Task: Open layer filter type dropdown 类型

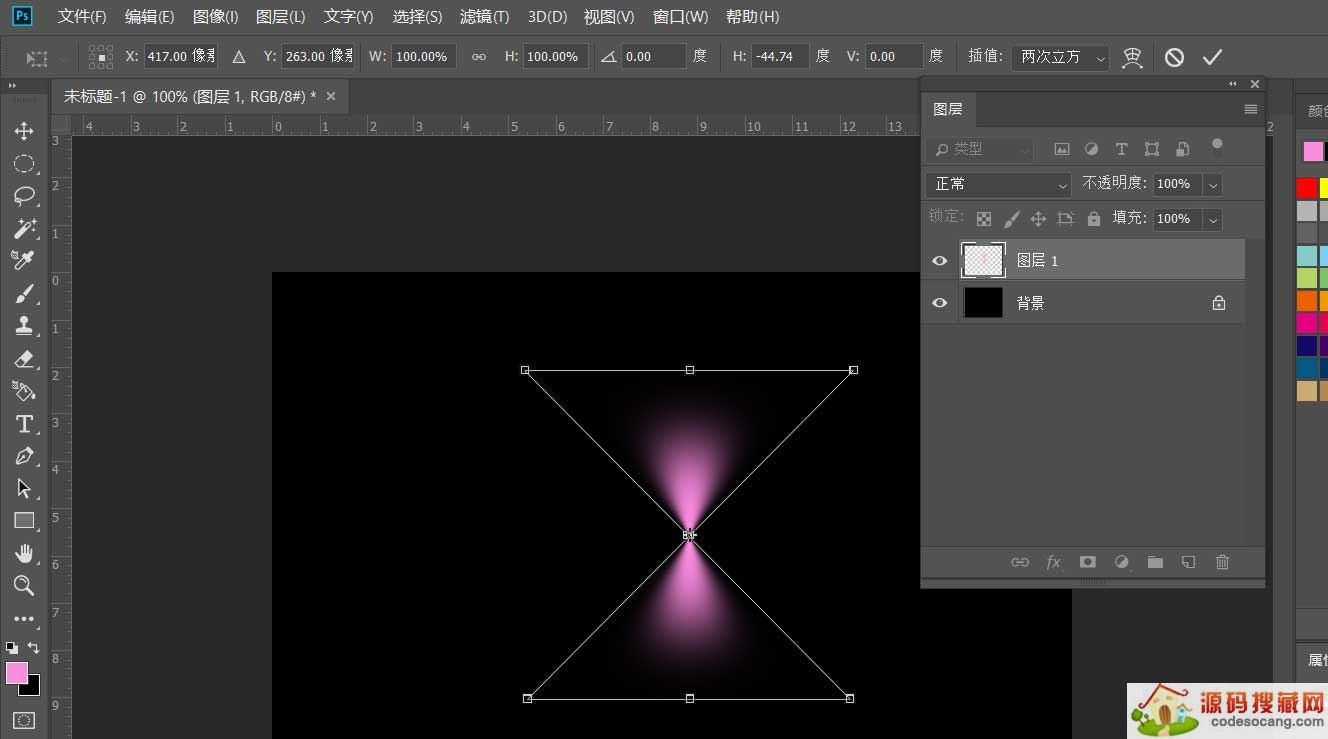Action: coord(980,149)
